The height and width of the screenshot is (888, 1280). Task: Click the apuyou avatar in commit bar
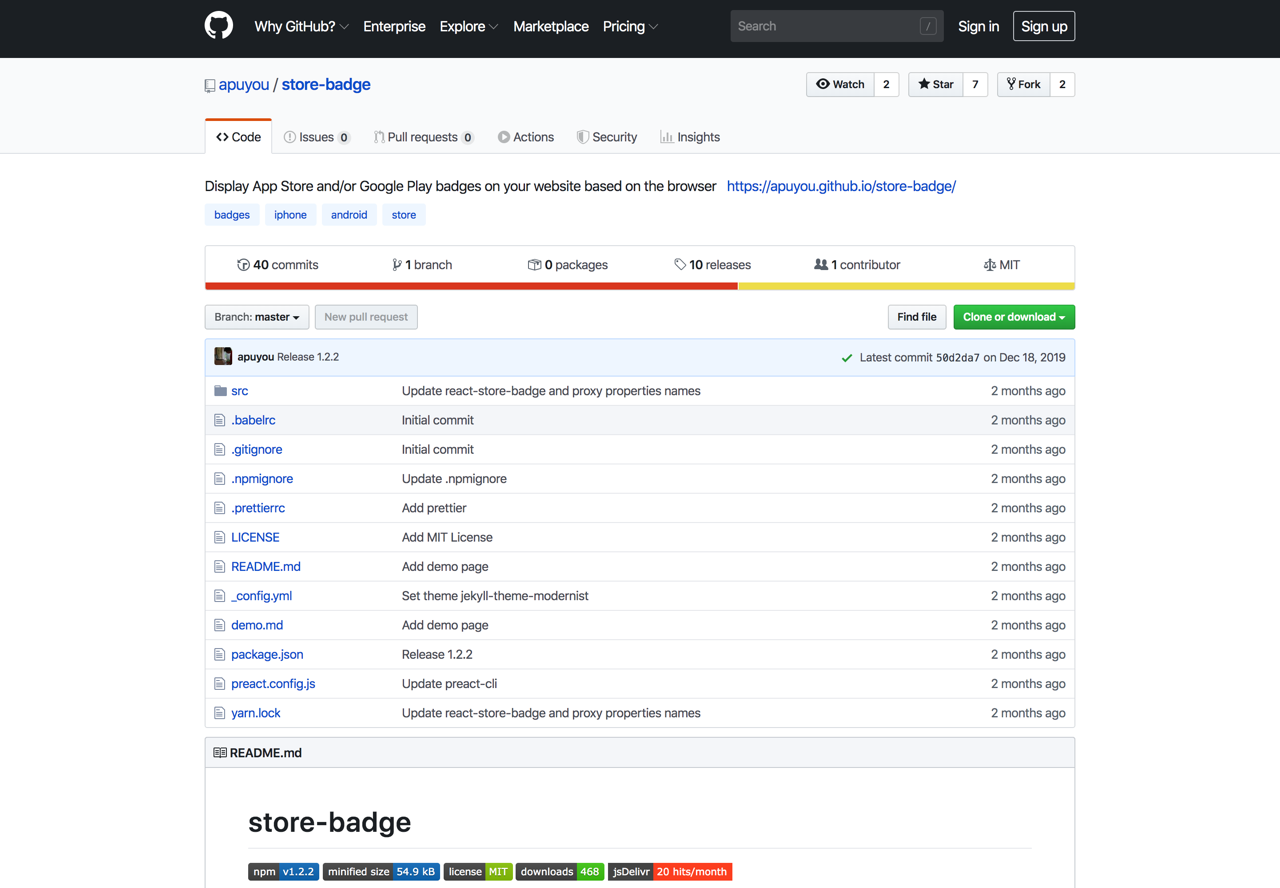coord(223,356)
